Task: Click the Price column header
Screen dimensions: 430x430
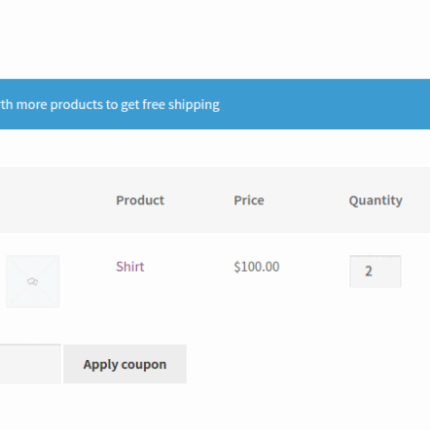Action: (x=249, y=200)
